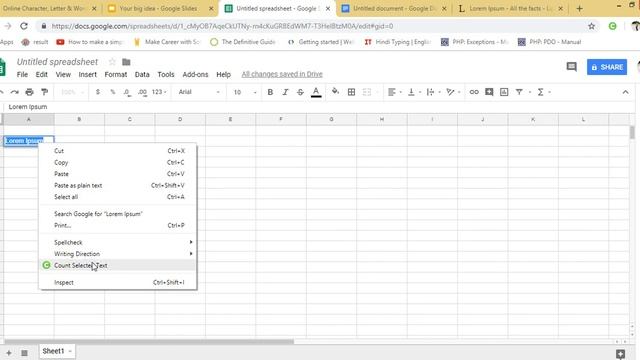This screenshot has height=360, width=640.
Task: Toggle italic formatting
Action: [285, 92]
